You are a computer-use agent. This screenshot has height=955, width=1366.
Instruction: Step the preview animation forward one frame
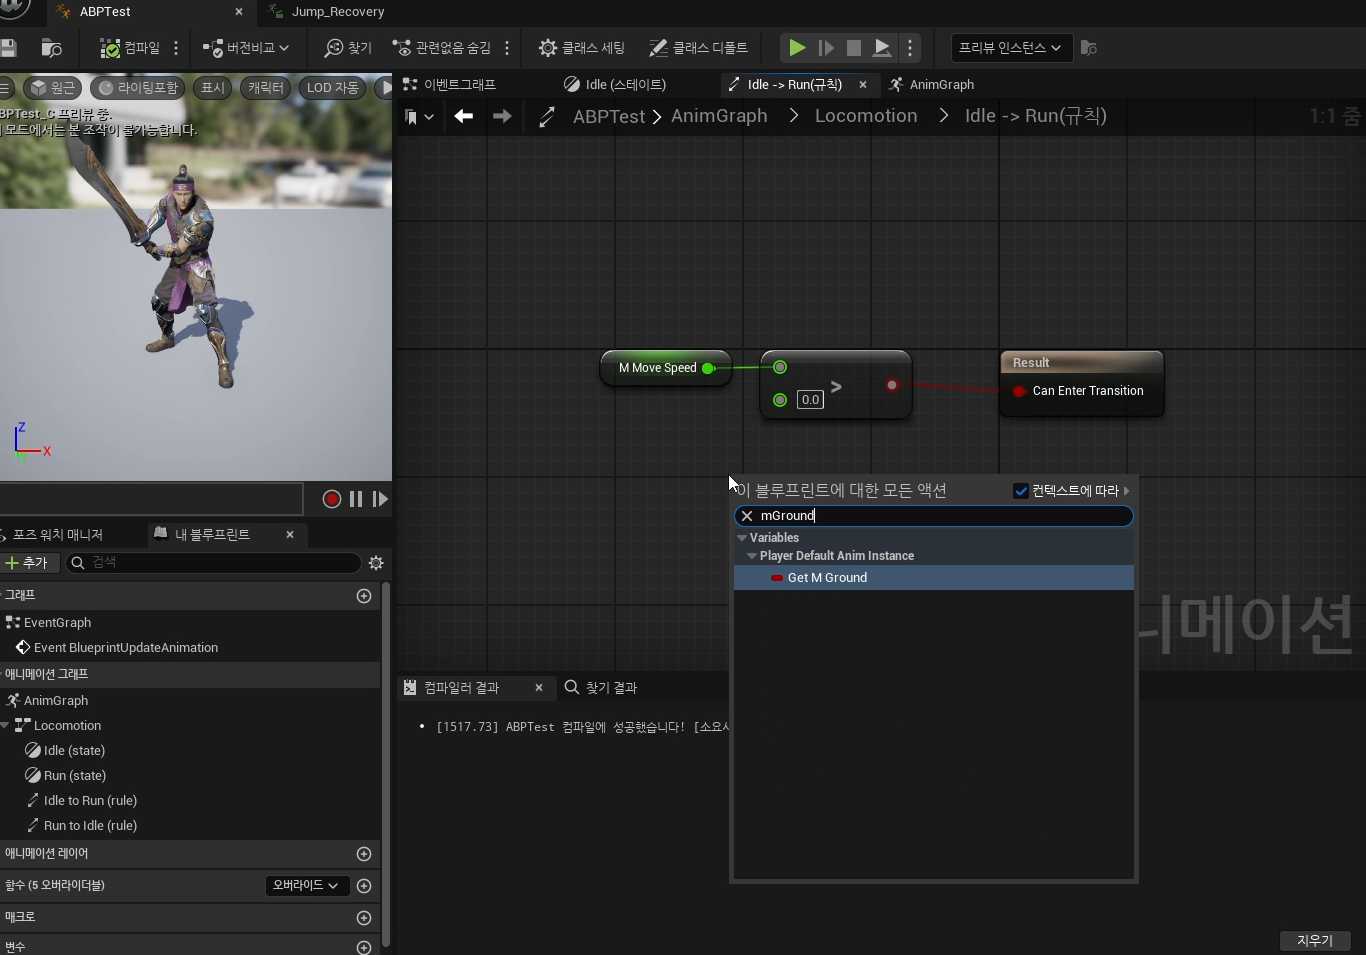click(380, 499)
